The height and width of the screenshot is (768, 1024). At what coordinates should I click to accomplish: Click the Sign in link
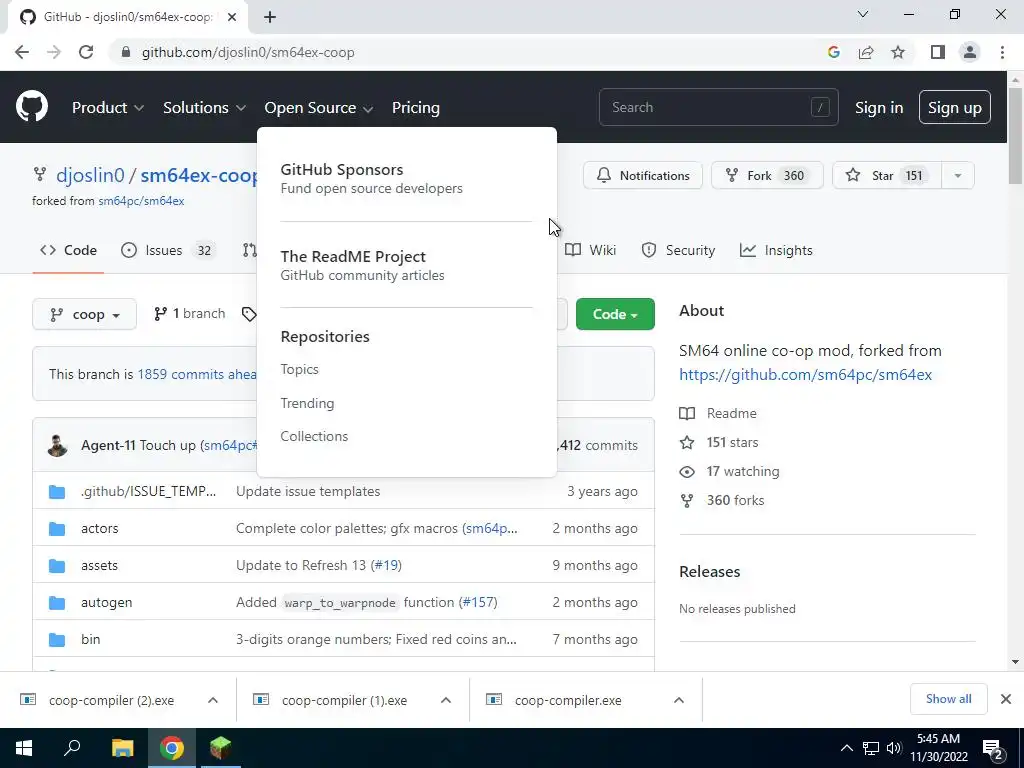point(879,108)
